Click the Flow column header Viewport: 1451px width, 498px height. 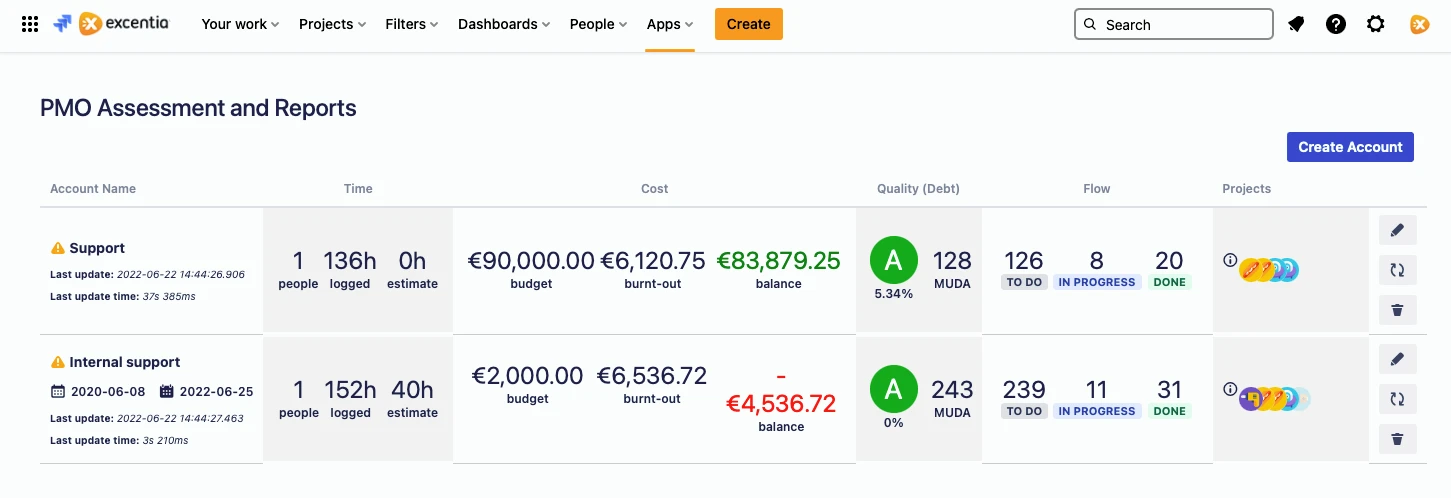click(1097, 188)
